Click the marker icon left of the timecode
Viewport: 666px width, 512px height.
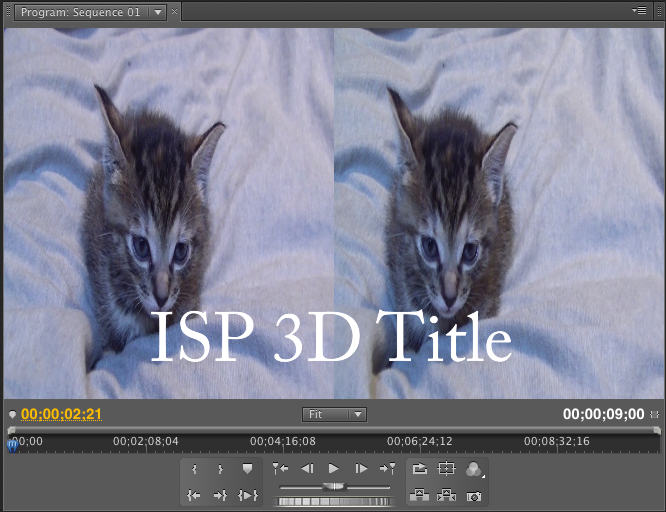(x=12, y=414)
